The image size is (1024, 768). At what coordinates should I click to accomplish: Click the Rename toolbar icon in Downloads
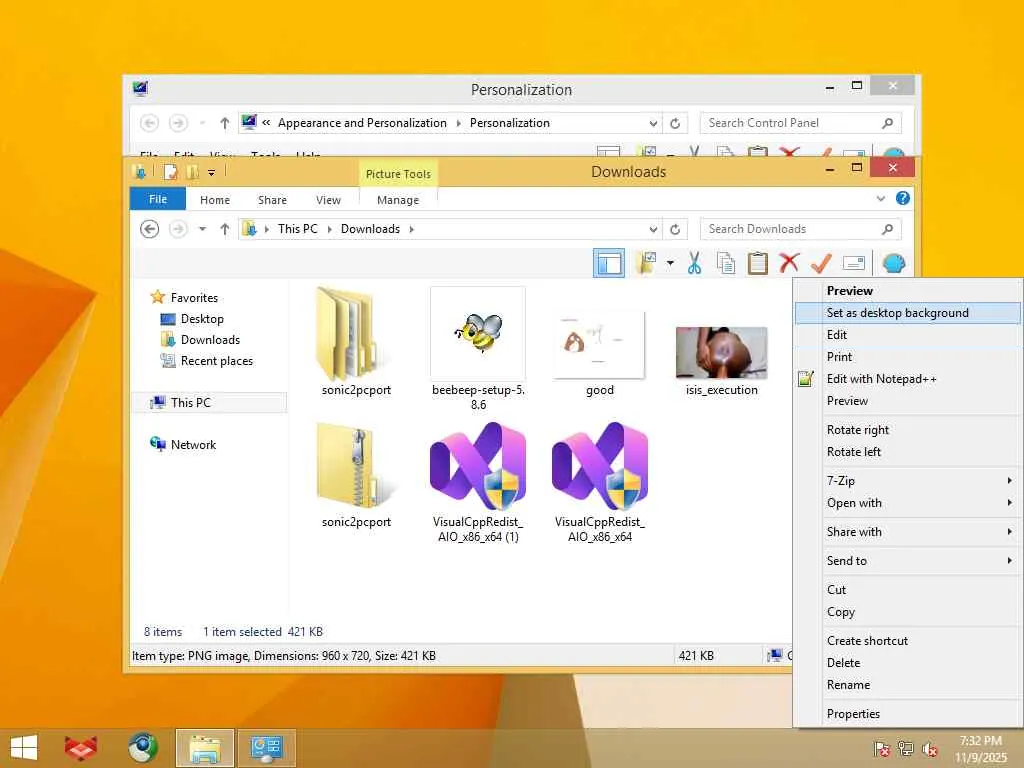854,263
